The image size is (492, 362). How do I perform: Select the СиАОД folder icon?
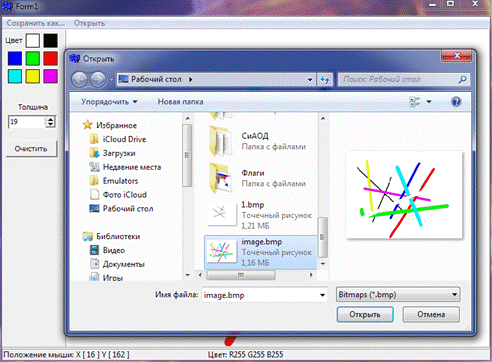coord(220,141)
